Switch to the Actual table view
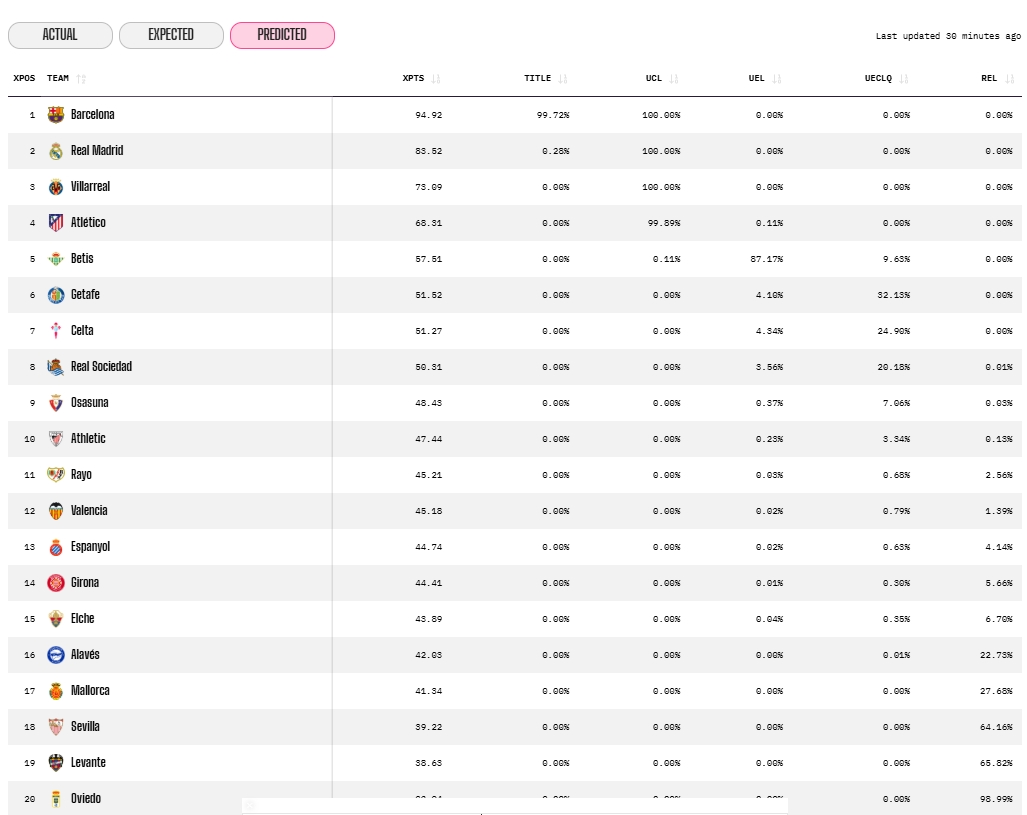This screenshot has height=815, width=1027. (60, 35)
